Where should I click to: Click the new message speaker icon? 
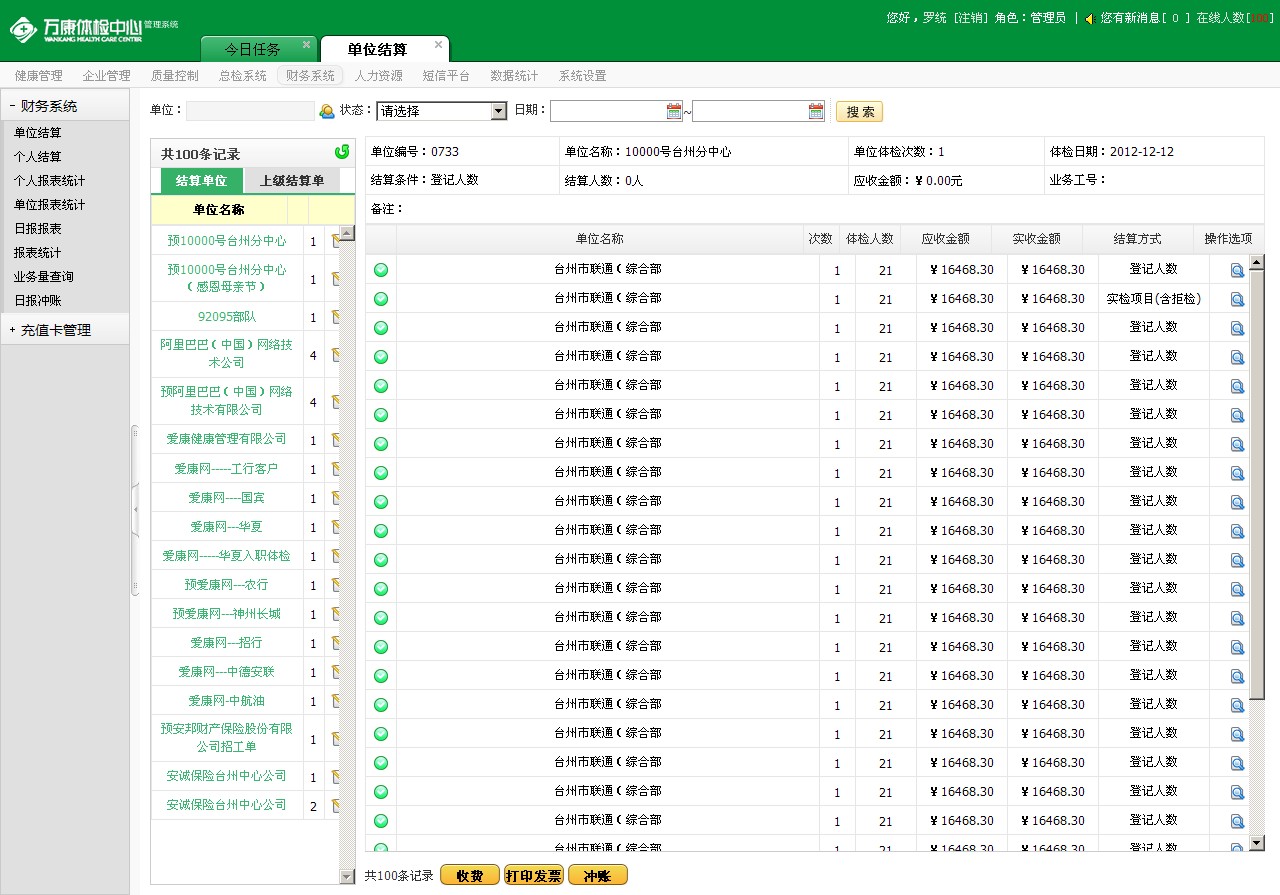coord(1089,18)
